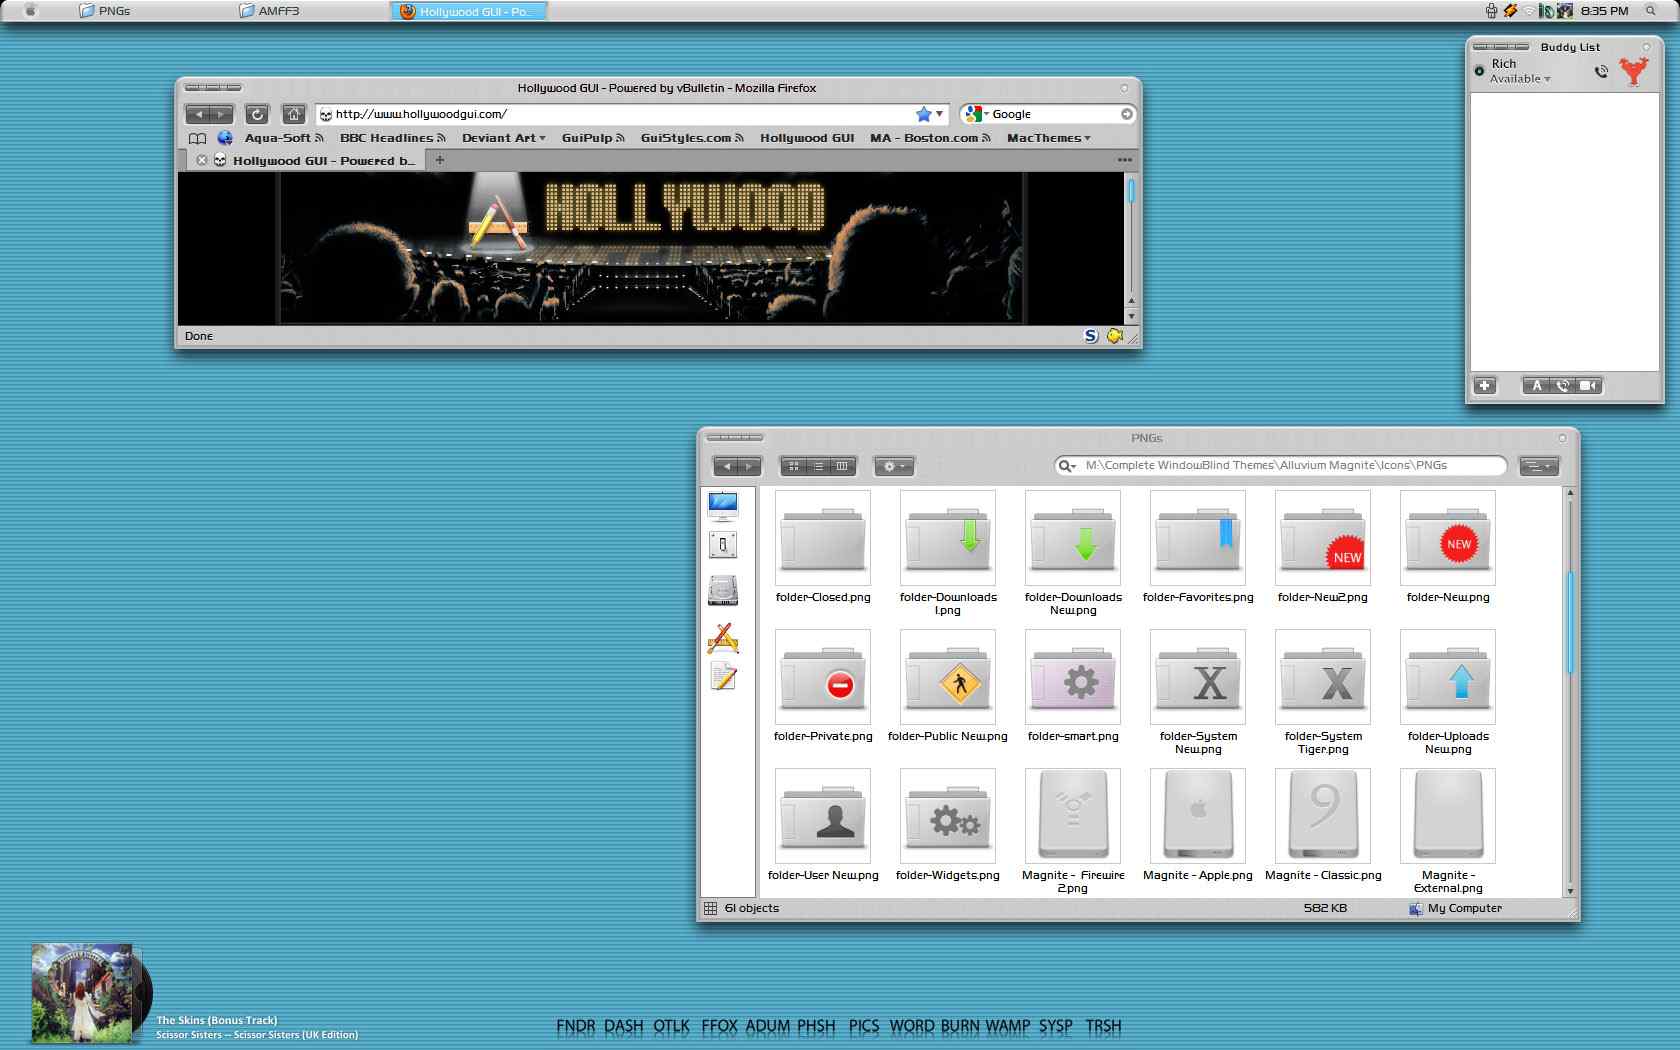The image size is (1680, 1050).
Task: Open the Firefox home page button
Action: point(293,114)
